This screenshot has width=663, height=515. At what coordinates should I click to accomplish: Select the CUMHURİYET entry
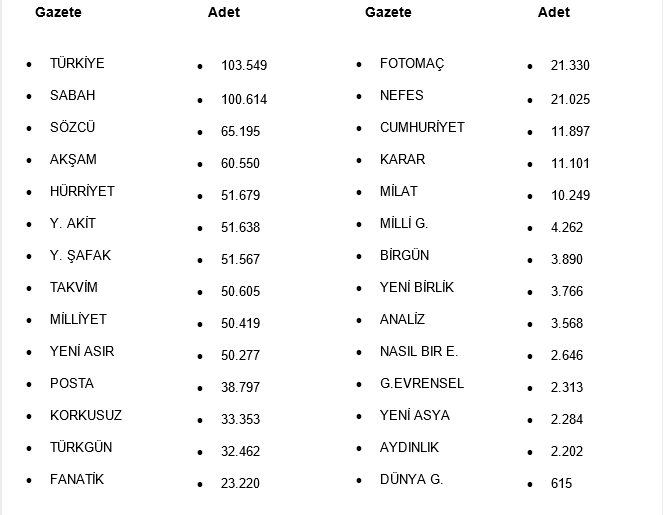click(x=422, y=127)
